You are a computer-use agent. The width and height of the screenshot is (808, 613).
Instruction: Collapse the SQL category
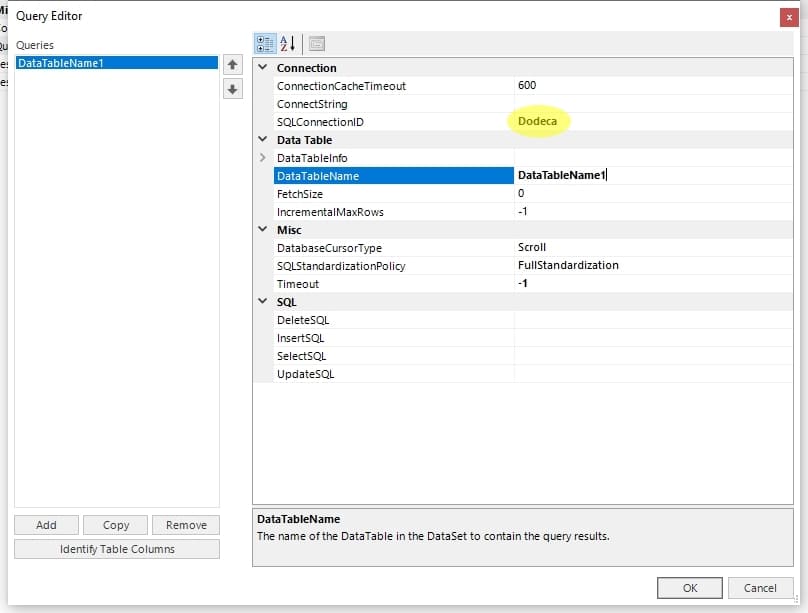point(263,302)
